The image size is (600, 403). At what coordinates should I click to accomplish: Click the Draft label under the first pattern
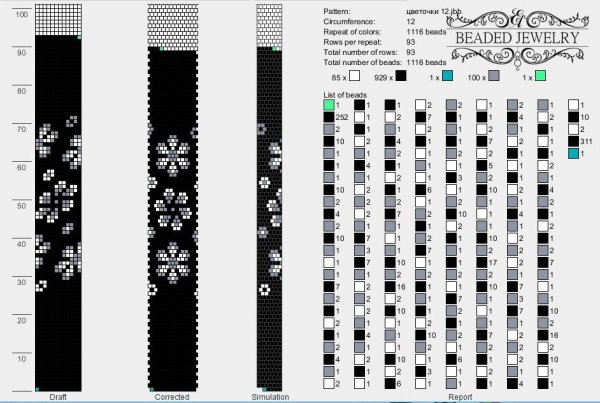click(x=58, y=397)
